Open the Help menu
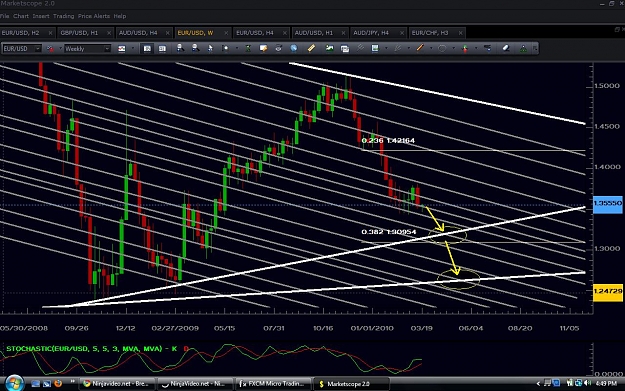This screenshot has height=391, width=625. coord(120,16)
